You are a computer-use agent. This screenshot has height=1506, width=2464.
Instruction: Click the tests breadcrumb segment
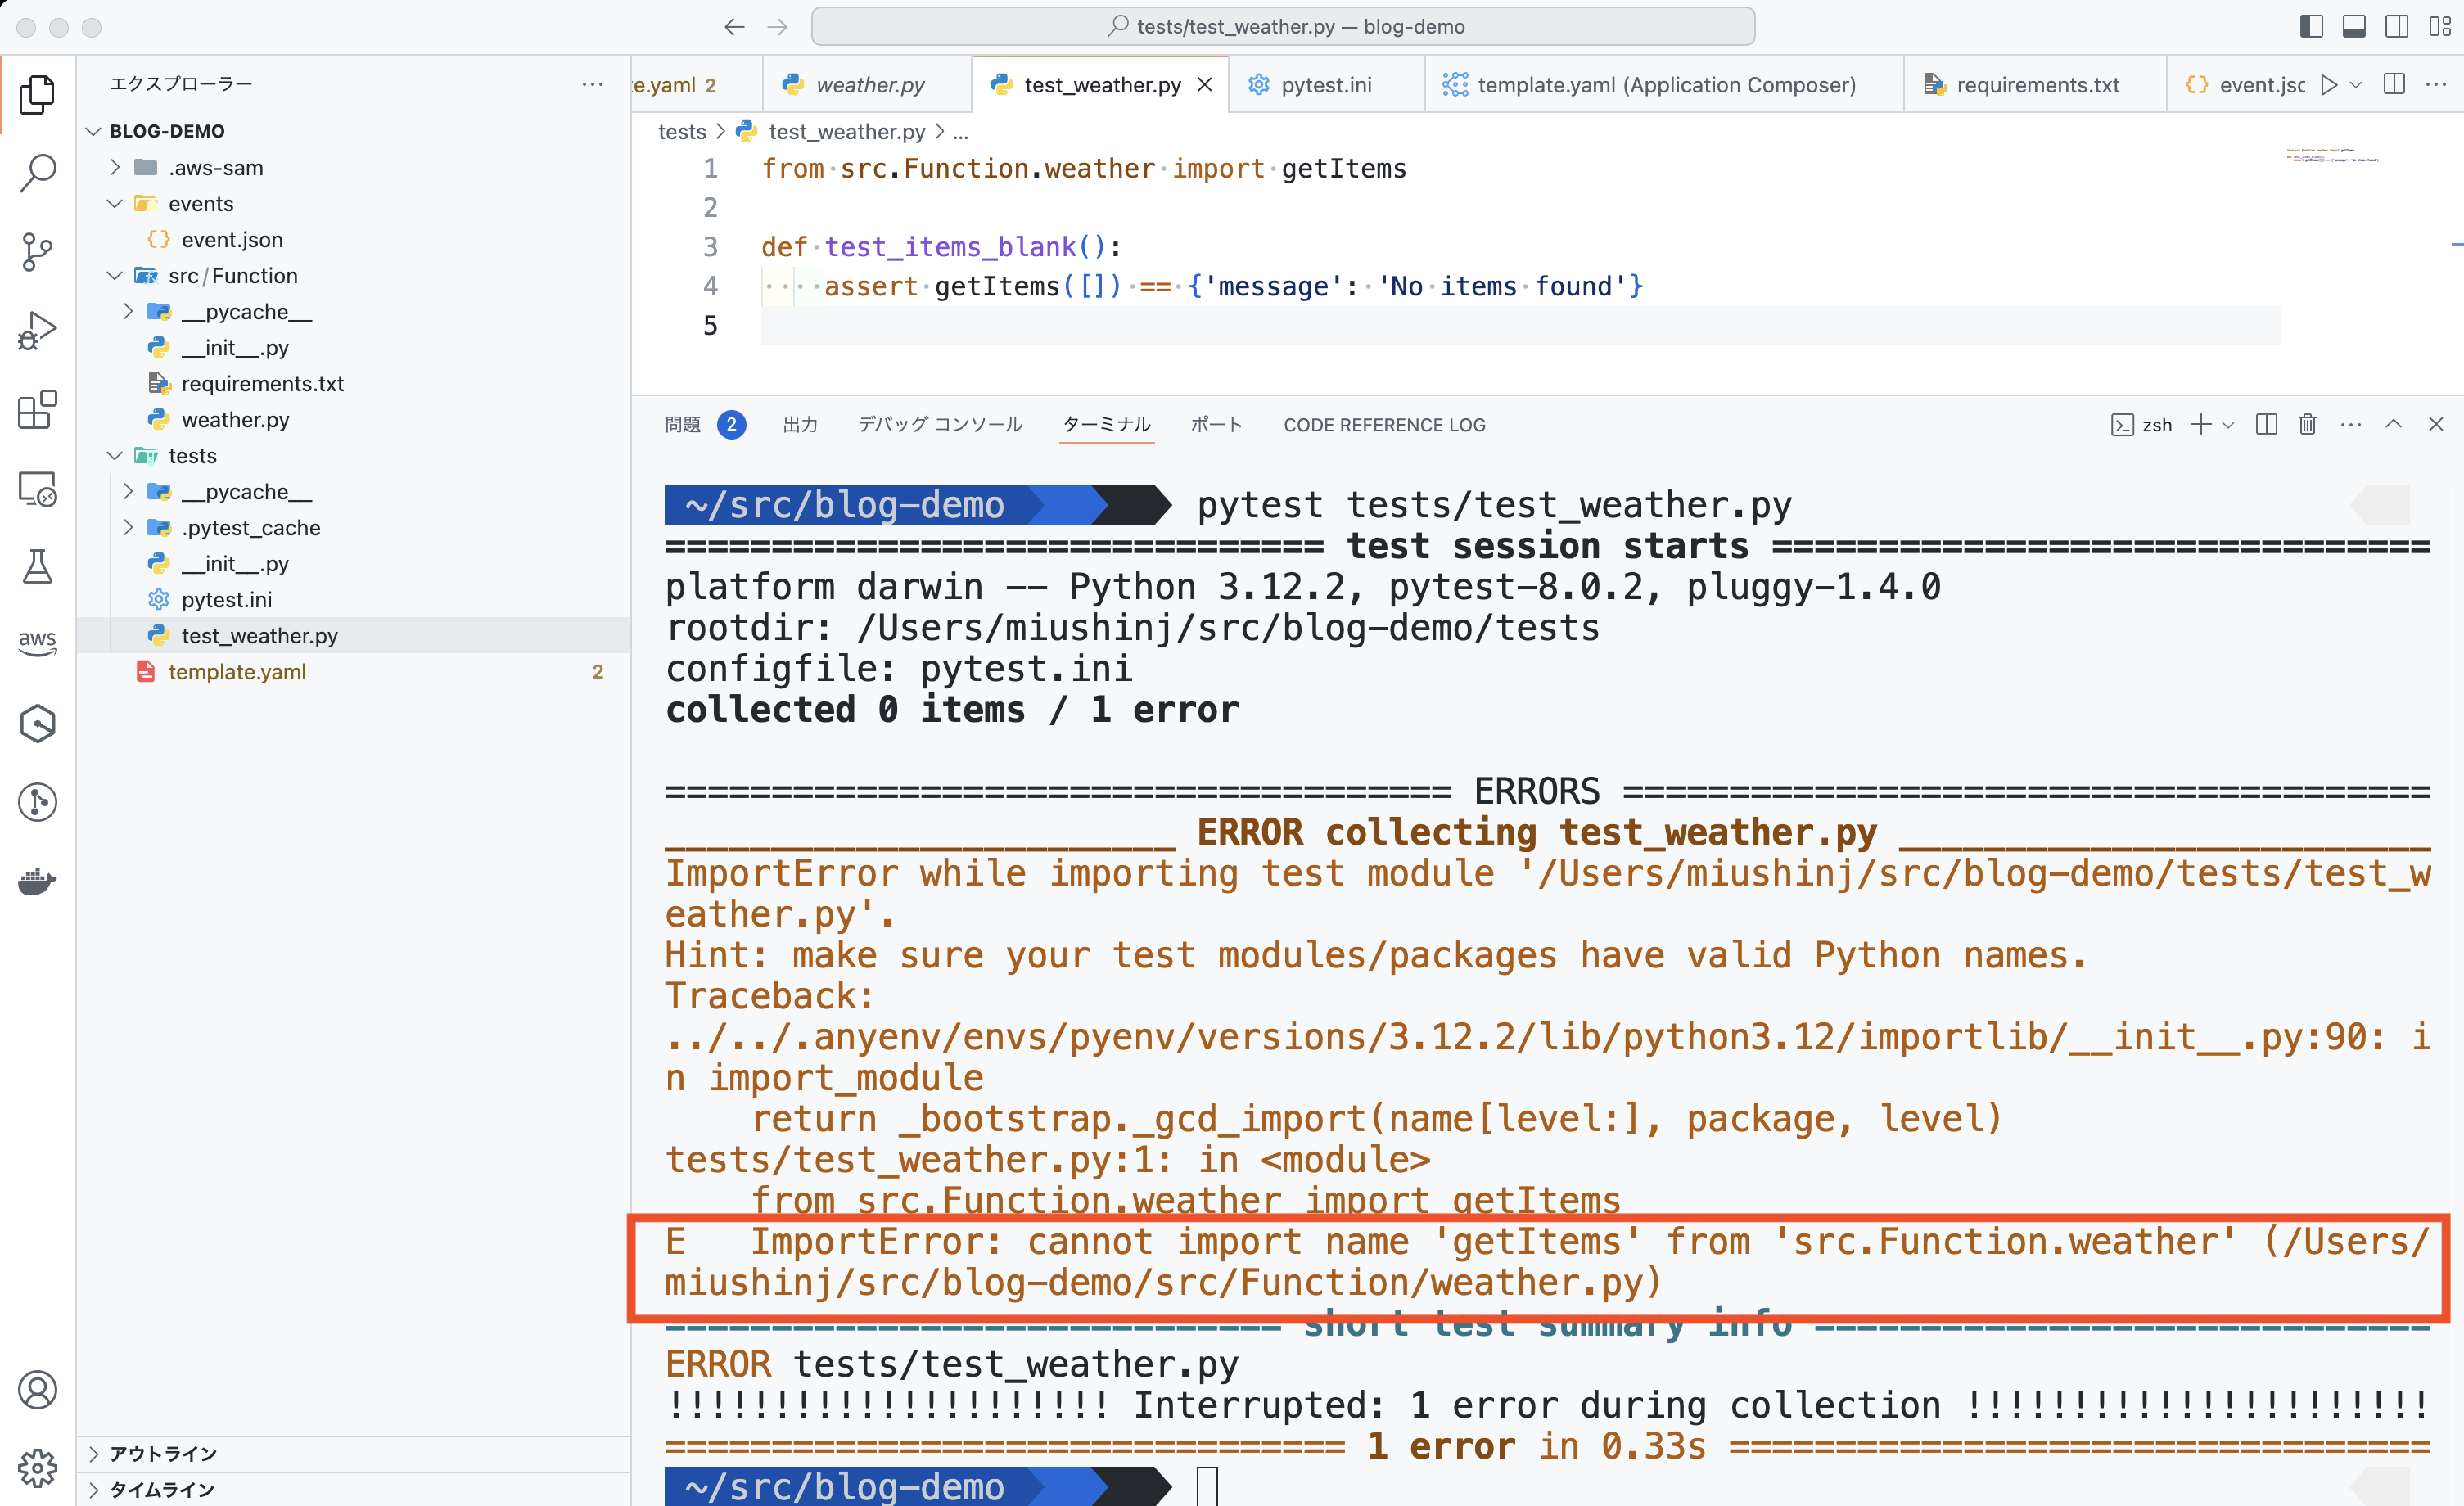pyautogui.click(x=681, y=131)
